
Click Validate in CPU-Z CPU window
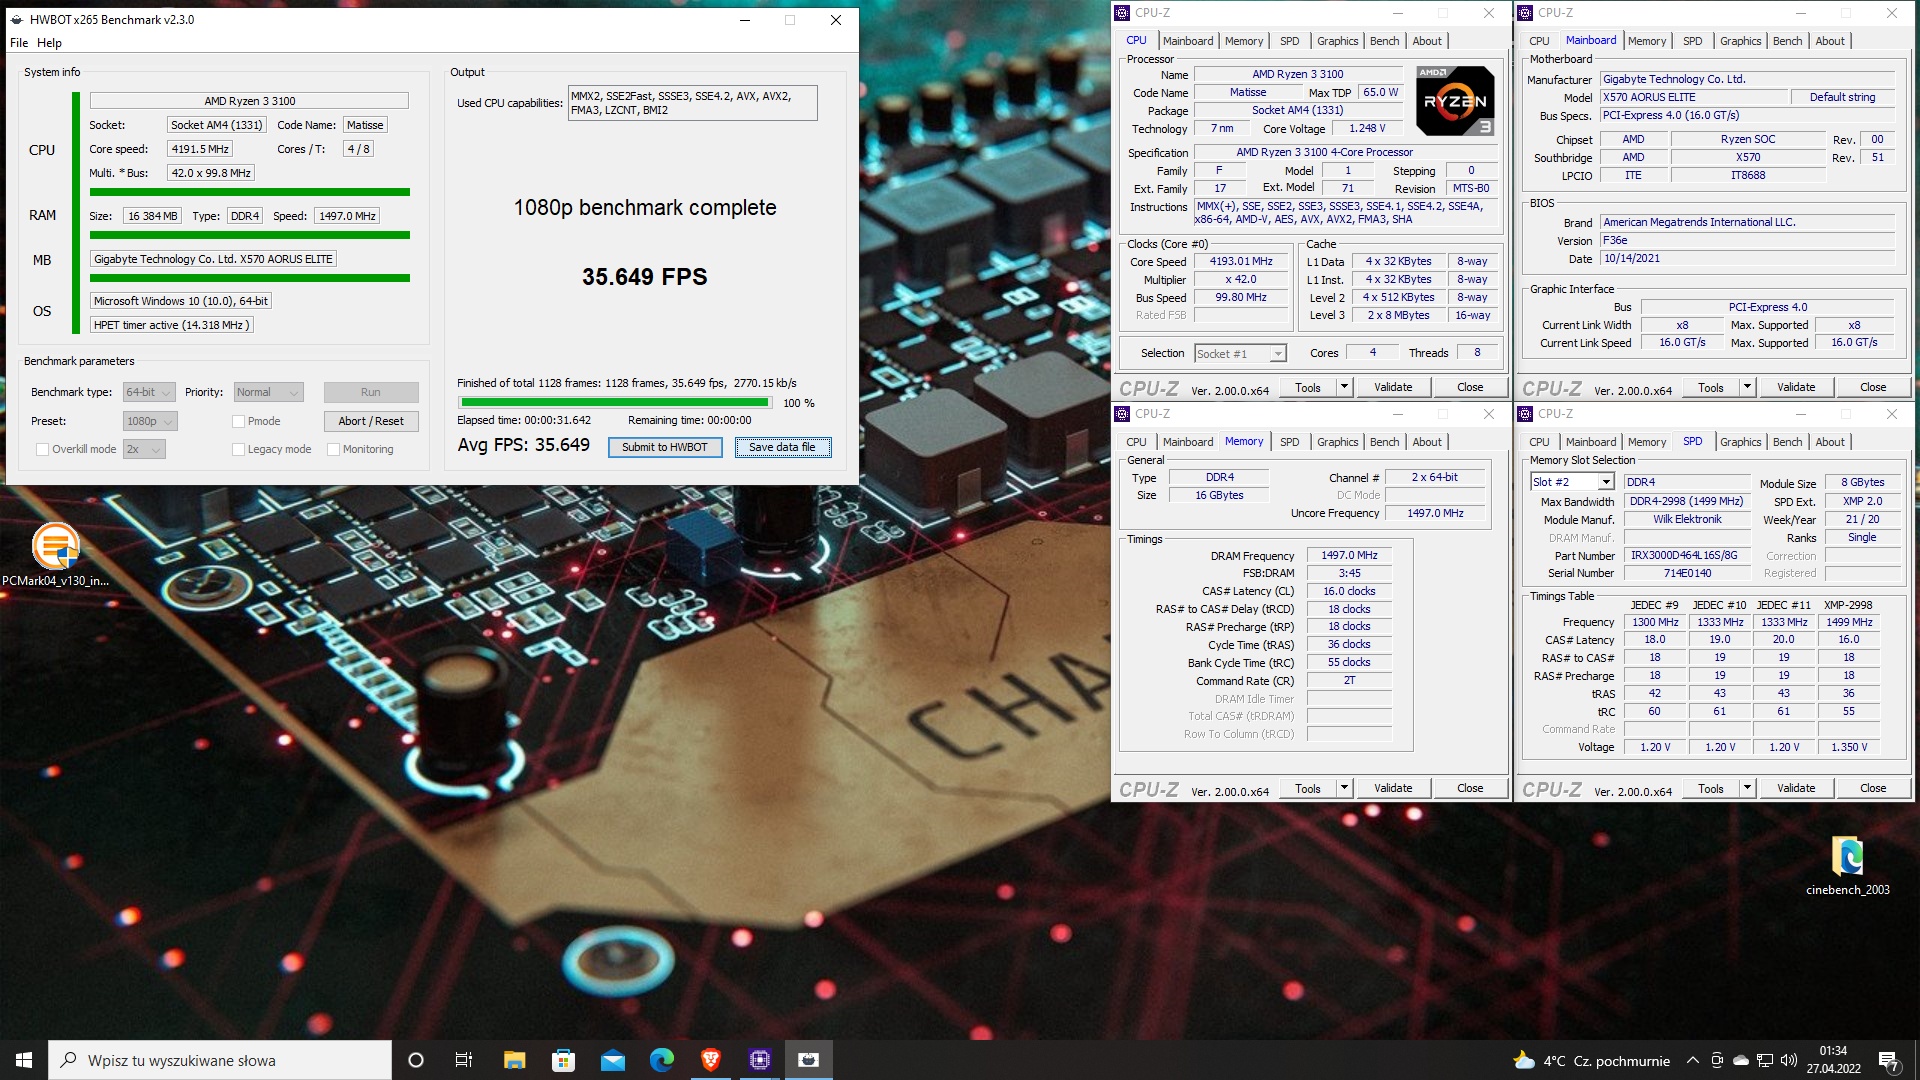click(1393, 388)
